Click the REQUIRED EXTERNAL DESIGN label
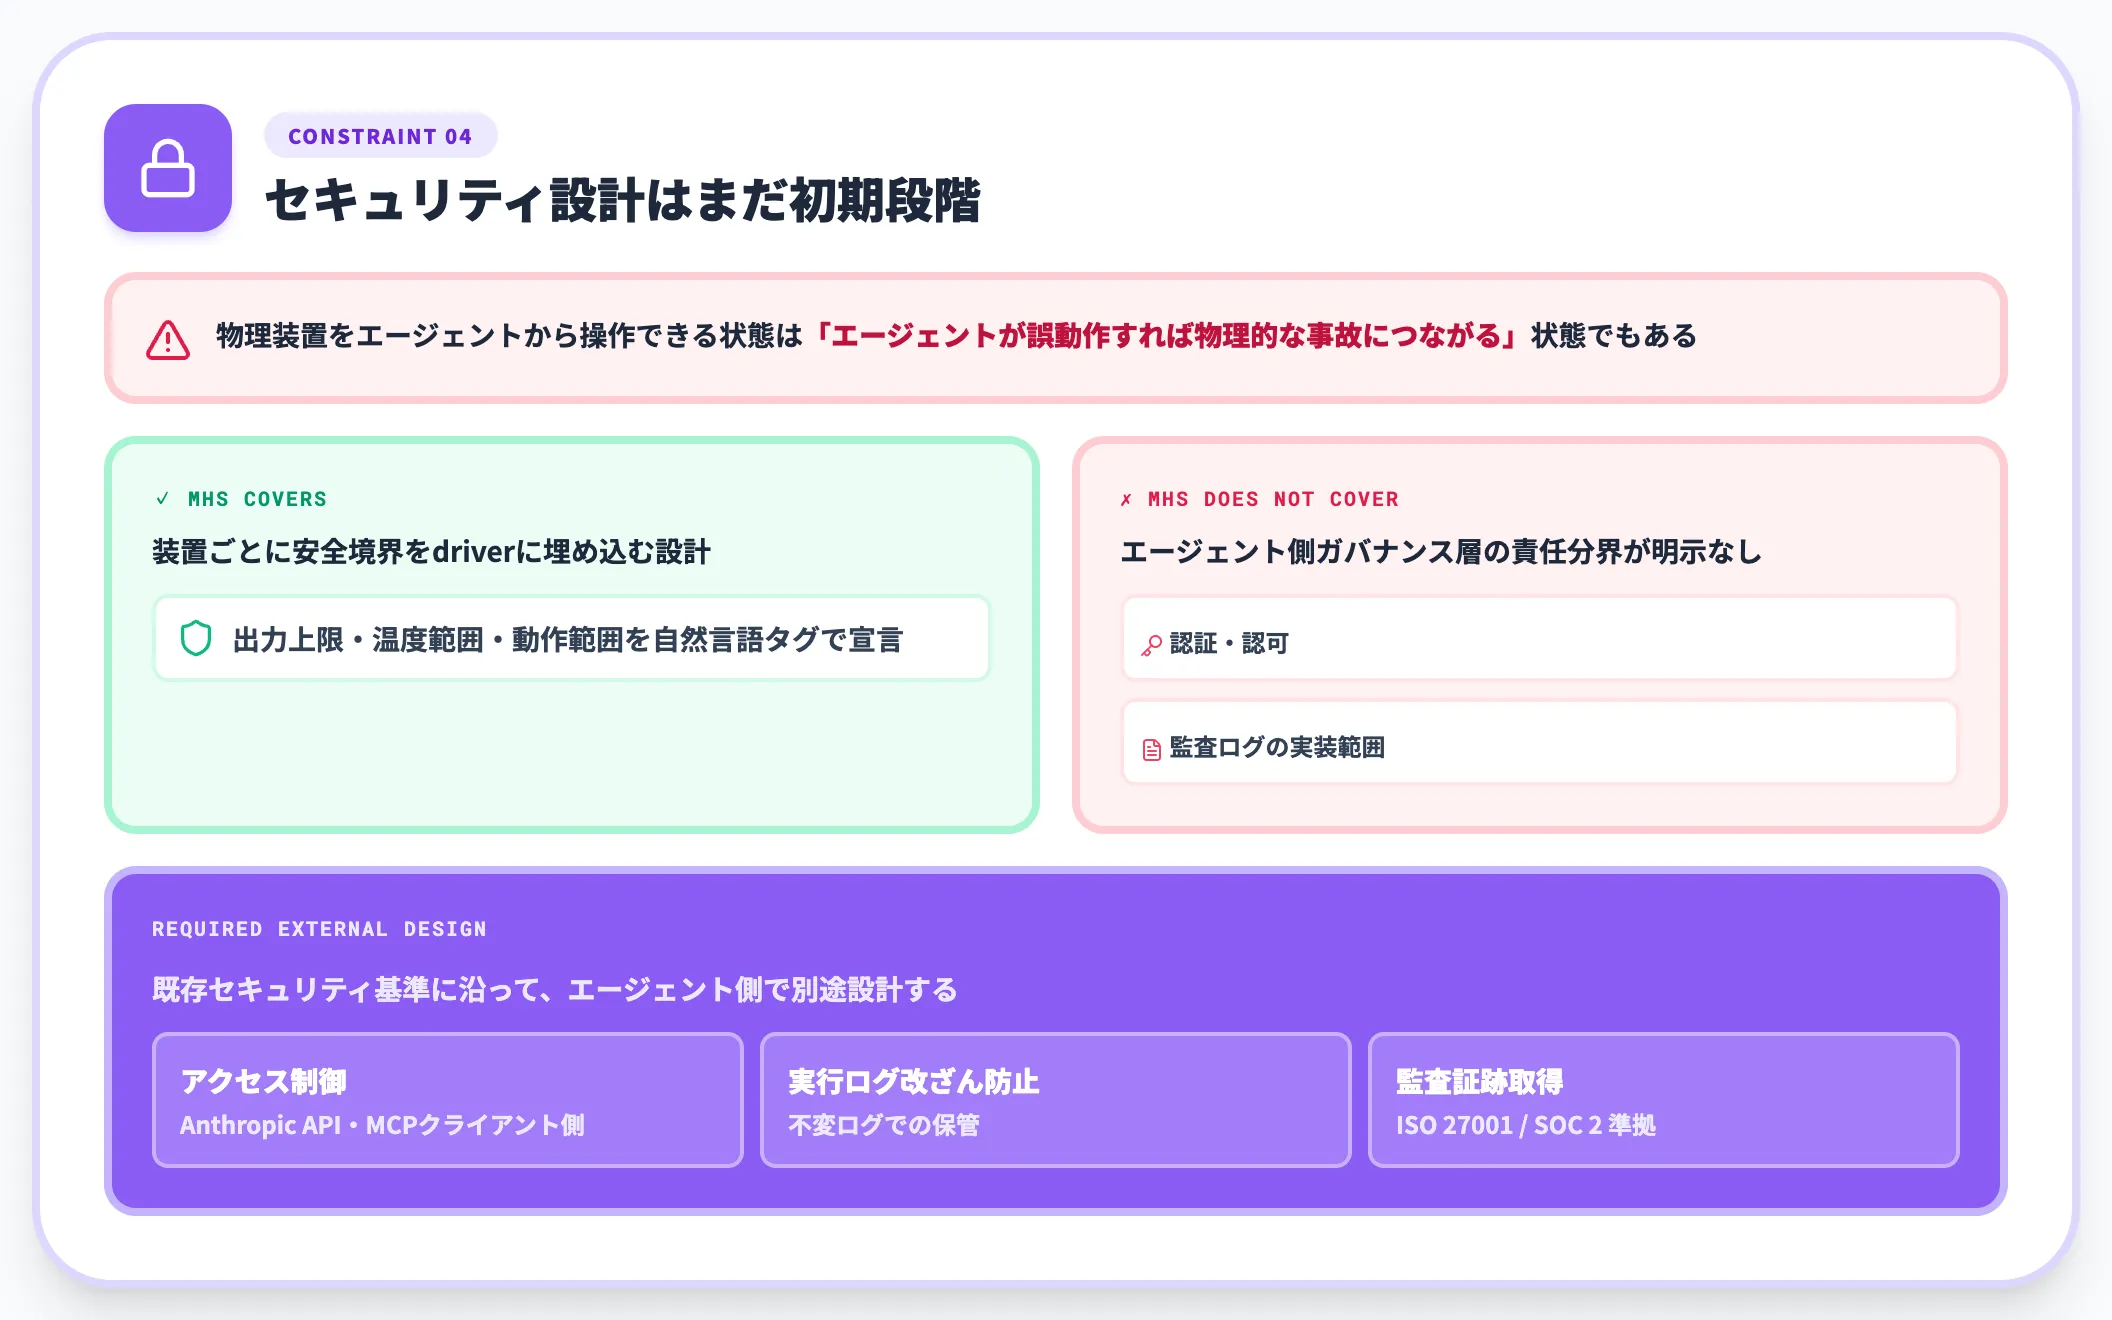This screenshot has width=2112, height=1320. (x=319, y=929)
